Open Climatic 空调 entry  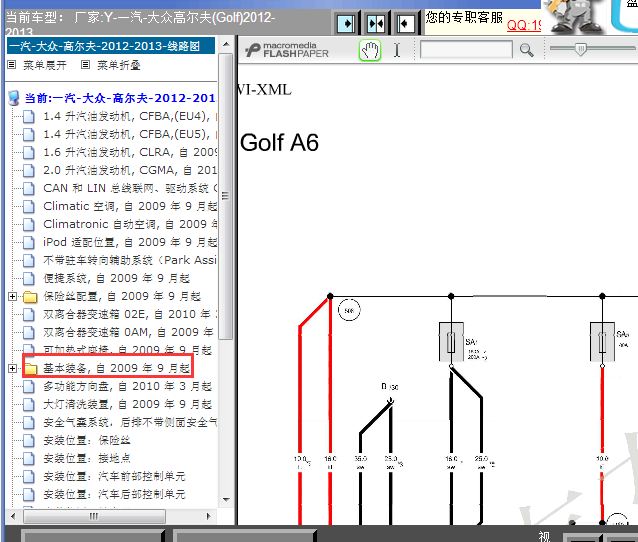[x=130, y=206]
